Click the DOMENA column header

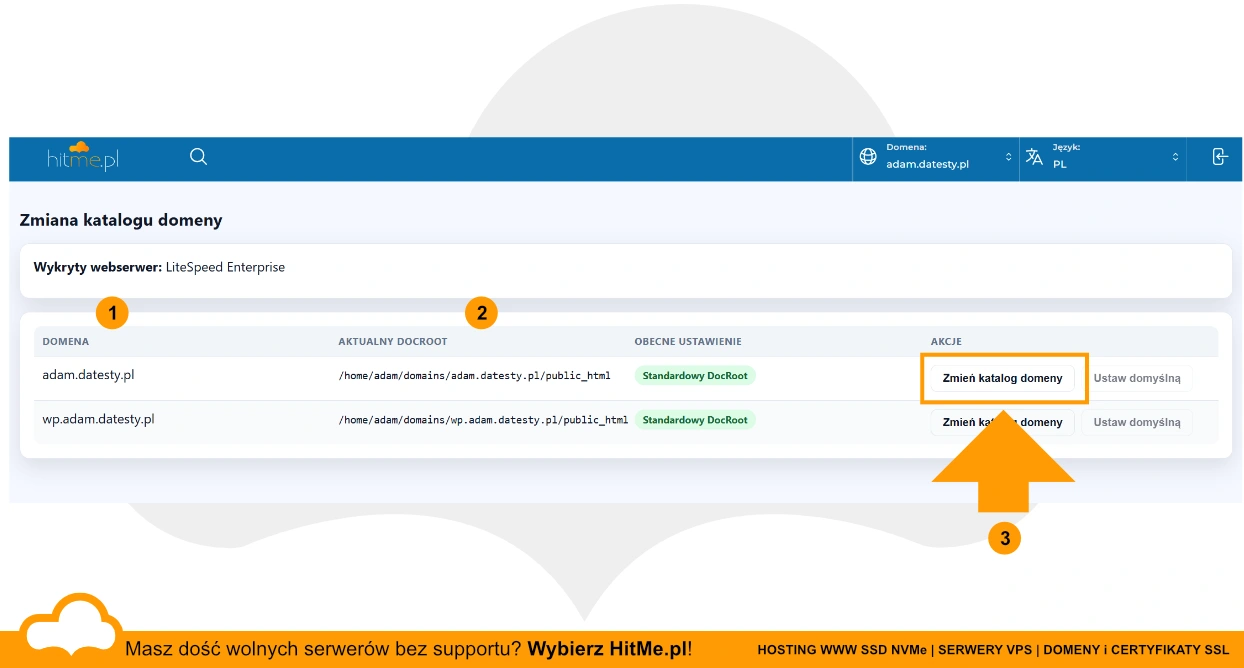65,342
